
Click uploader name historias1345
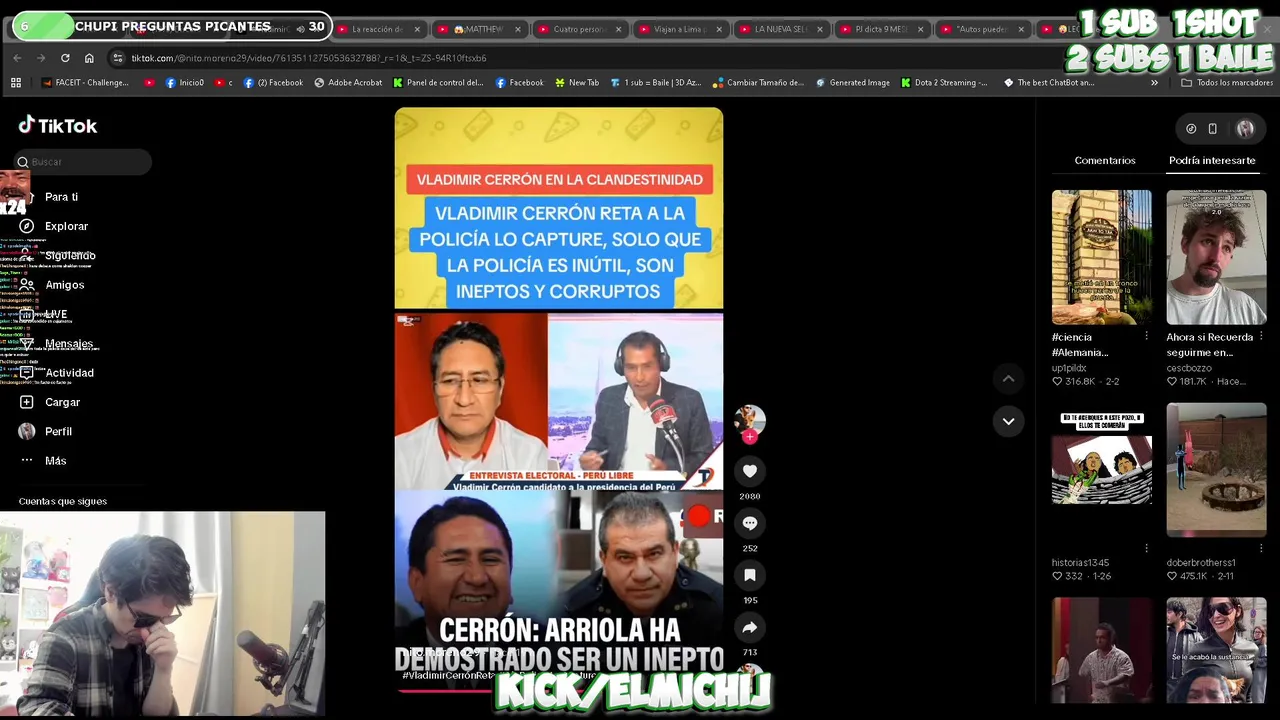[x=1080, y=563]
